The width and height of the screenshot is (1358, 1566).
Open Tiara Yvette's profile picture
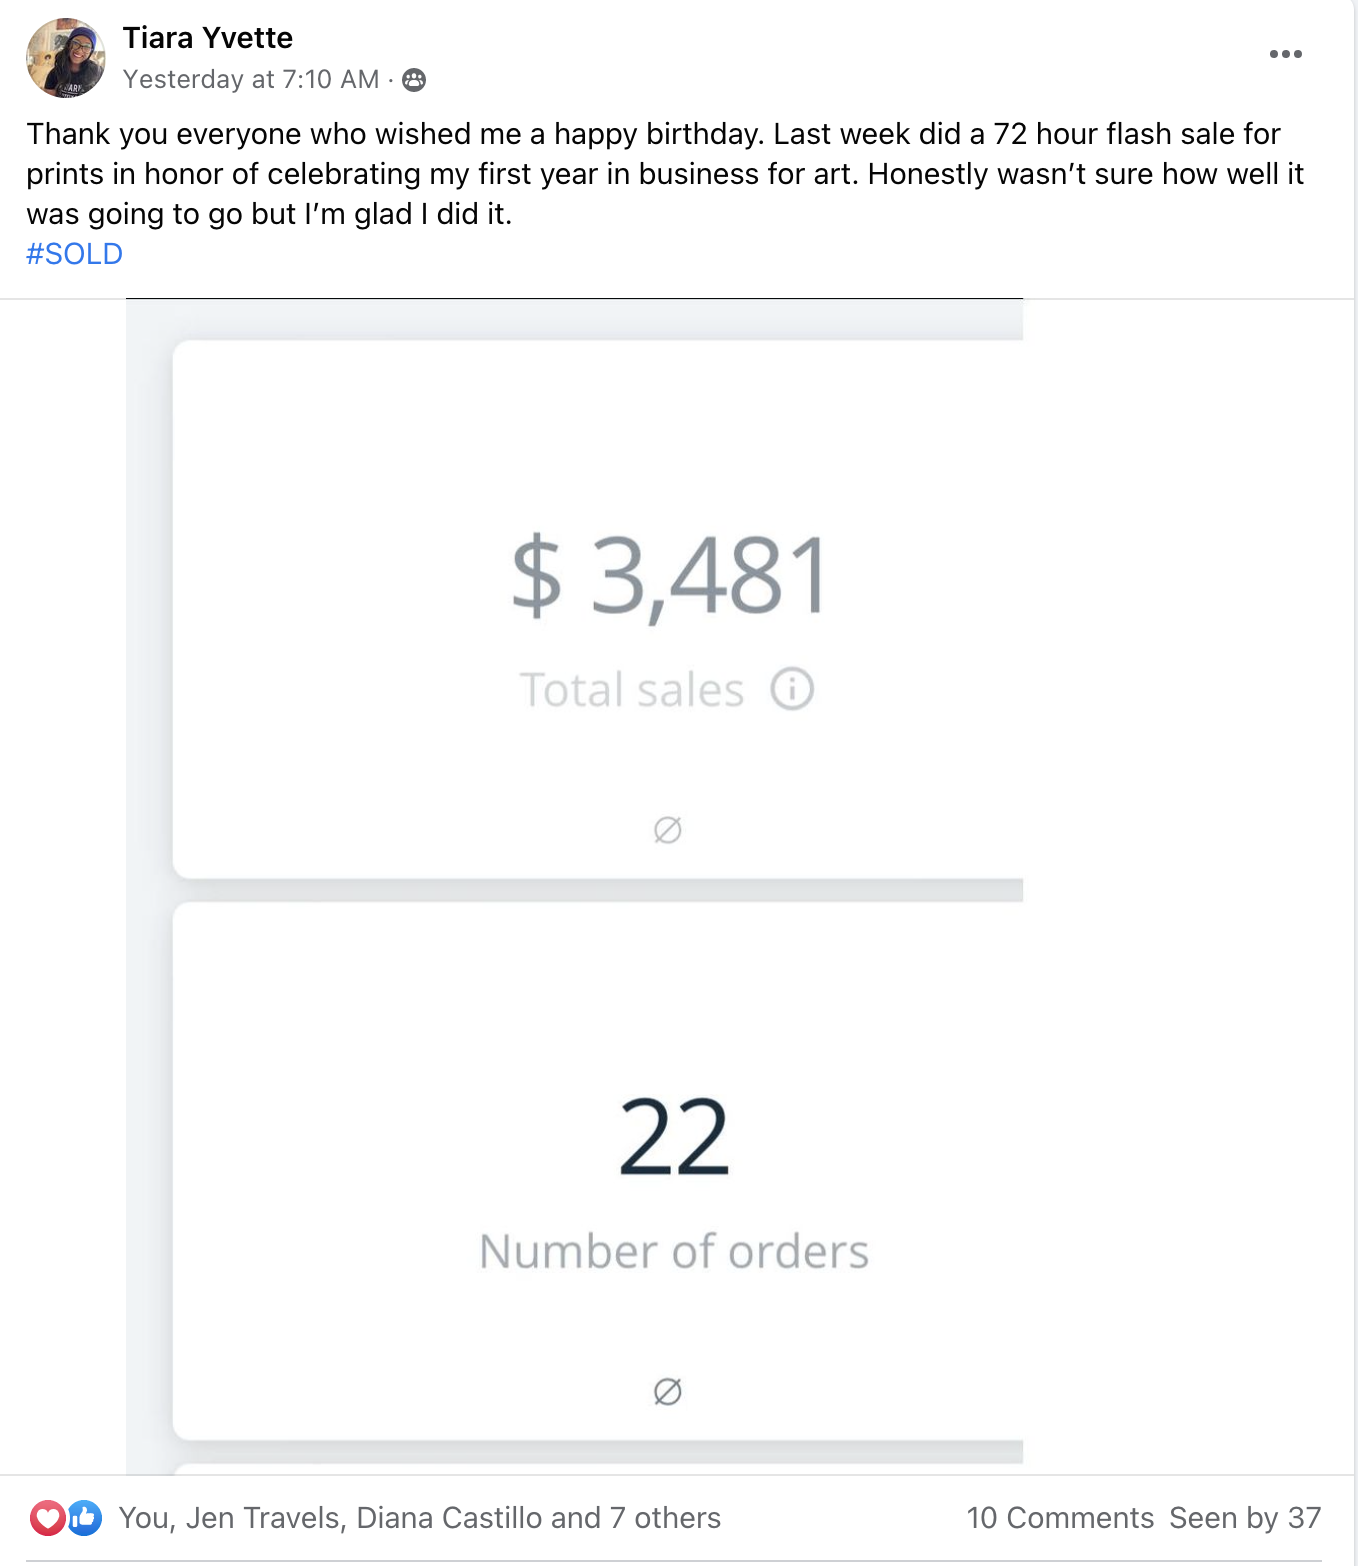66,58
